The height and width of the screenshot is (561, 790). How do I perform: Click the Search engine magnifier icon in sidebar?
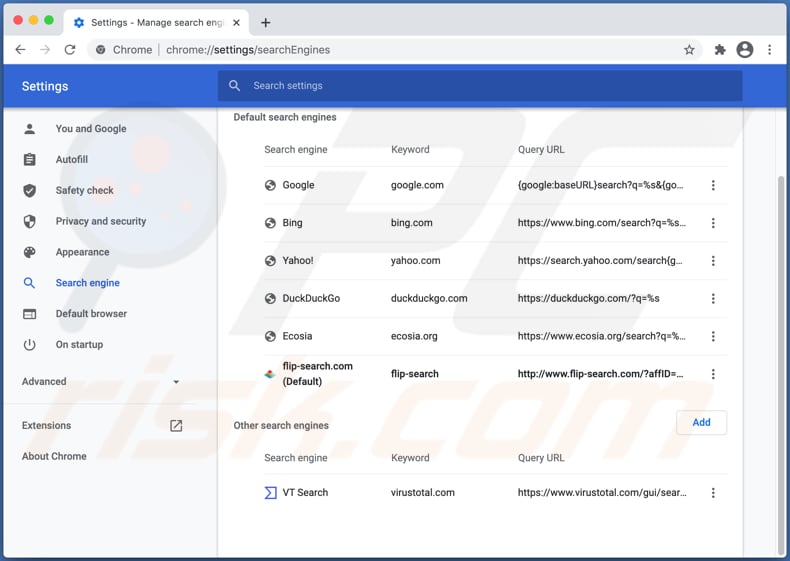tap(30, 283)
